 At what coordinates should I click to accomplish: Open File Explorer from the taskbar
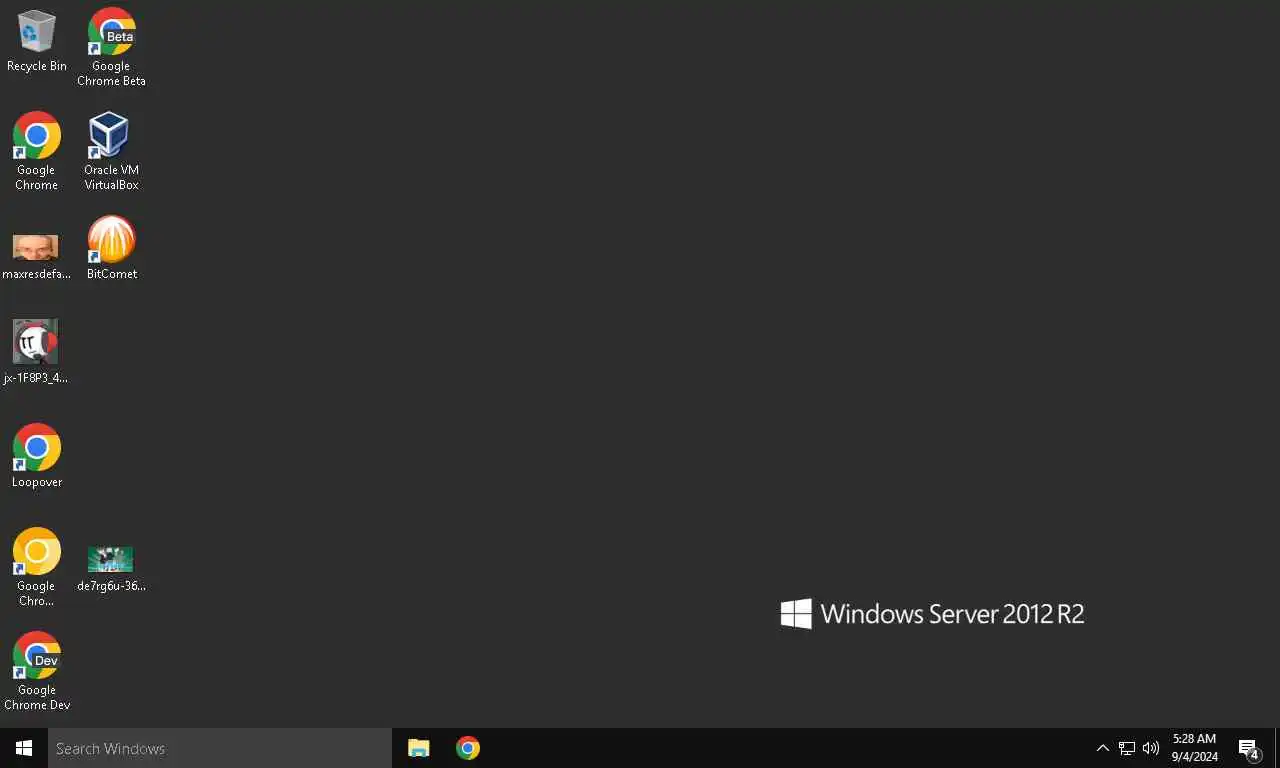(419, 748)
